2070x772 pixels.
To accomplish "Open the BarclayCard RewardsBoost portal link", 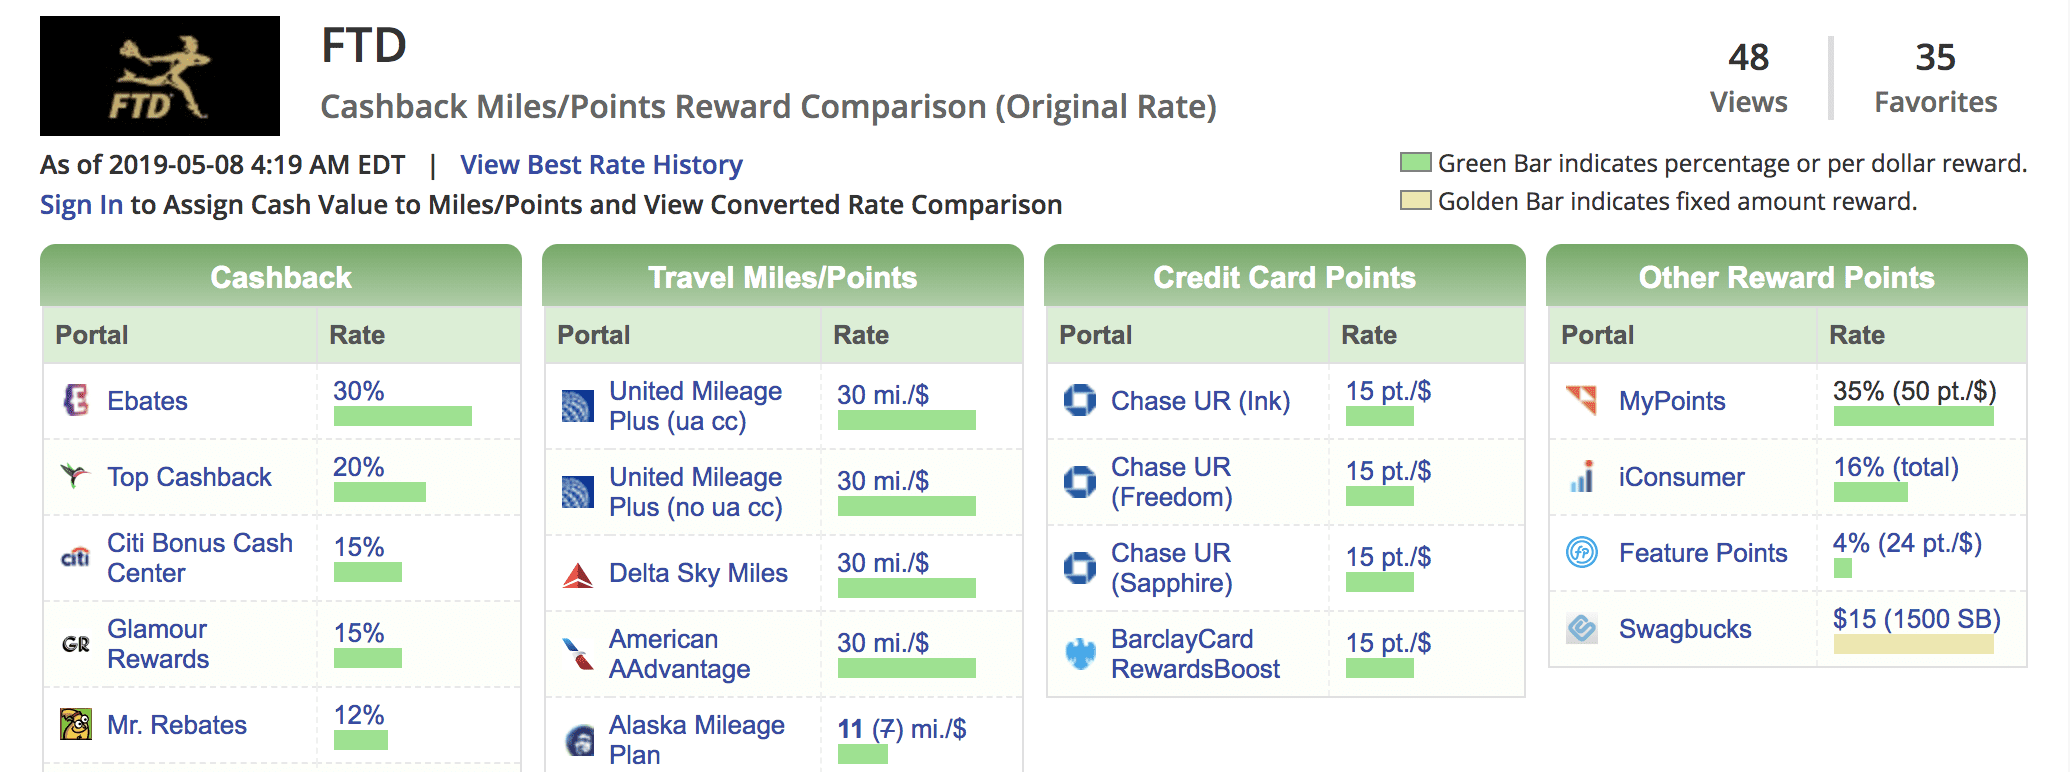I will (1195, 654).
